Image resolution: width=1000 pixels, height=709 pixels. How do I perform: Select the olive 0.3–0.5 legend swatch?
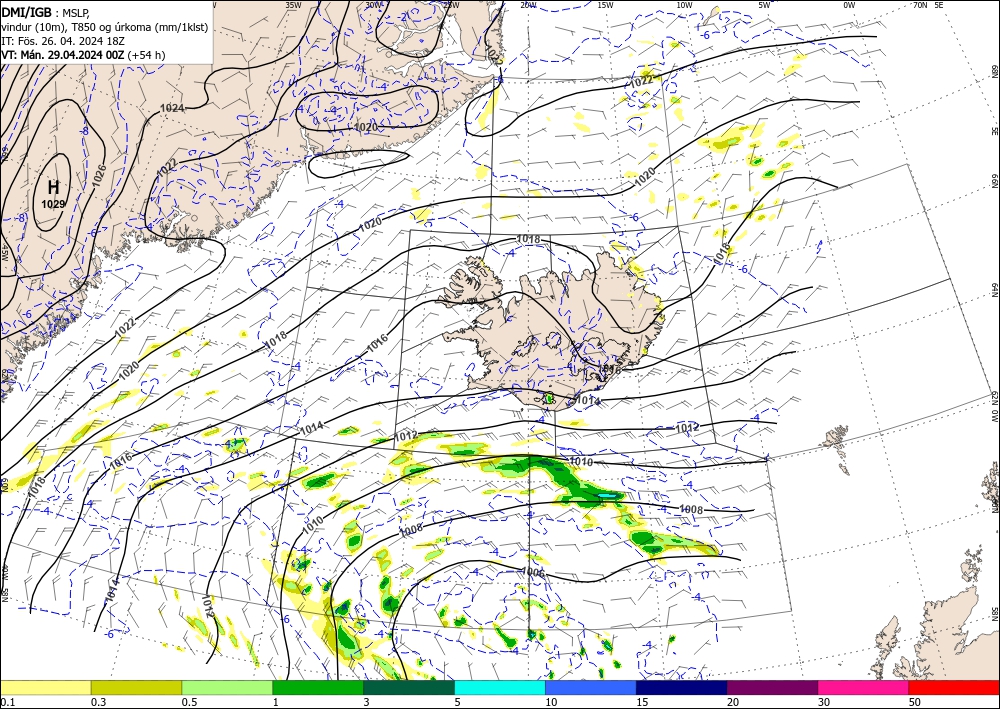coord(136,687)
